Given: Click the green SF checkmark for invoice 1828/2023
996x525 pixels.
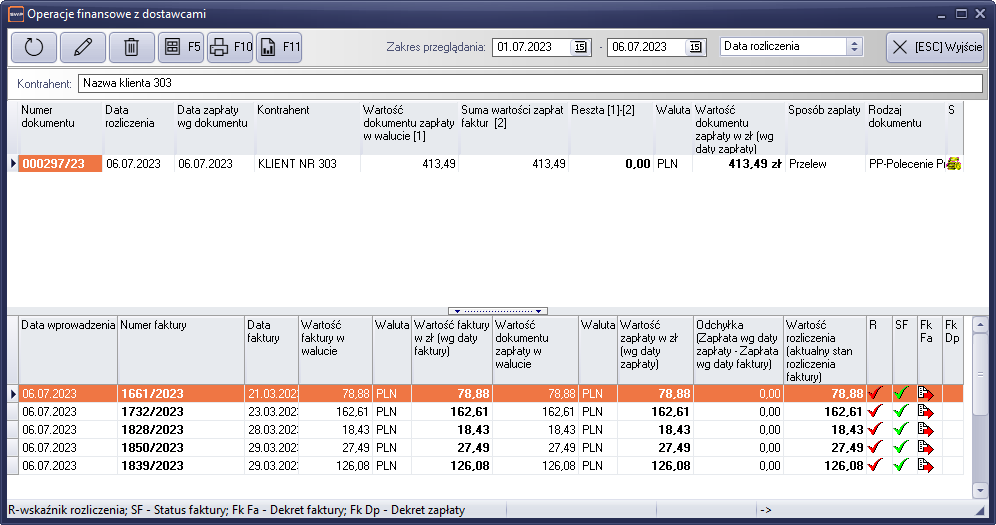Looking at the screenshot, I should pos(901,429).
